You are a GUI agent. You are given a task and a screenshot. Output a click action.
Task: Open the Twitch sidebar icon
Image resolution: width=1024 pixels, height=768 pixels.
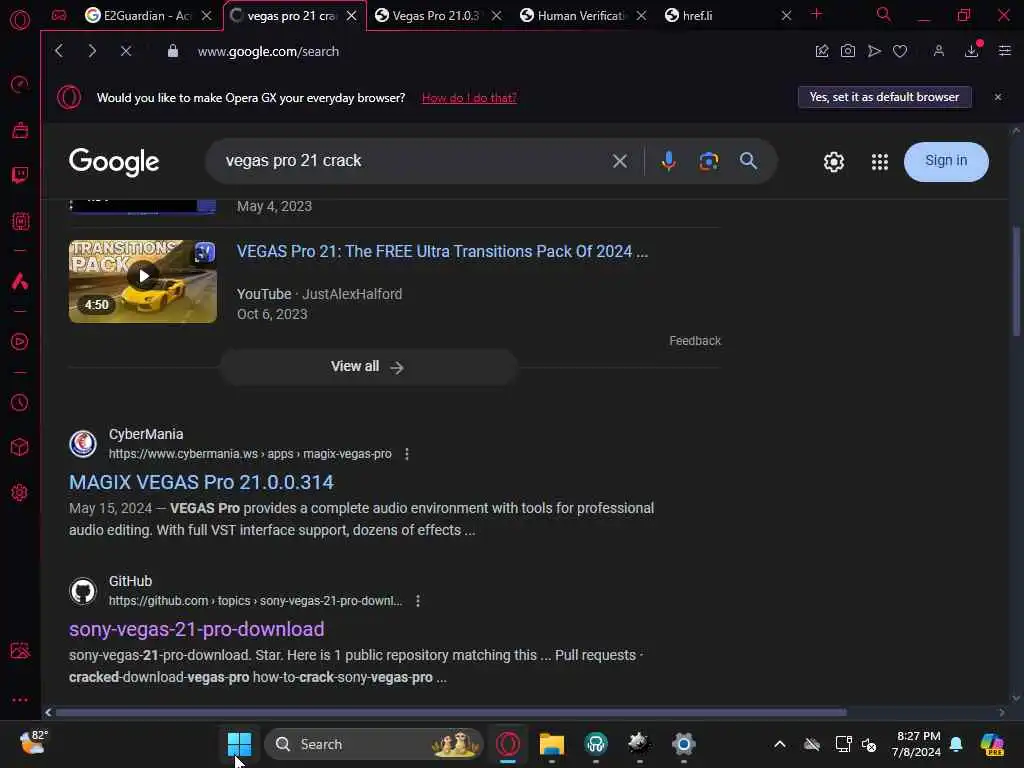(x=20, y=174)
